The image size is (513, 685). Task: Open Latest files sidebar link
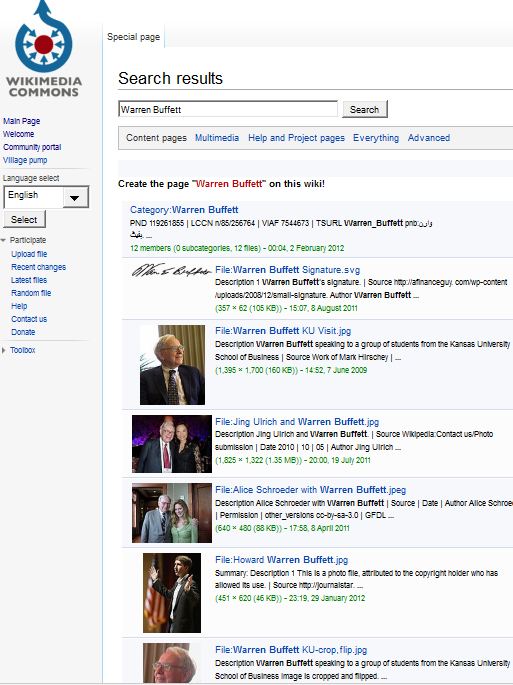coord(29,280)
